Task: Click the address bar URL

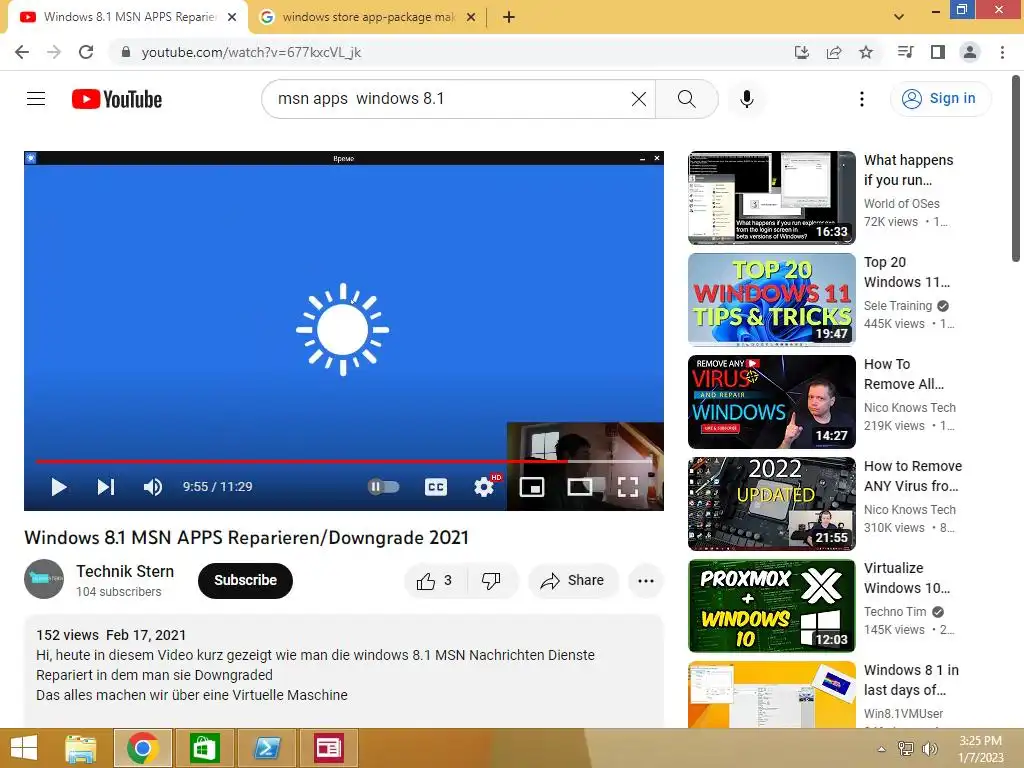Action: tap(251, 52)
